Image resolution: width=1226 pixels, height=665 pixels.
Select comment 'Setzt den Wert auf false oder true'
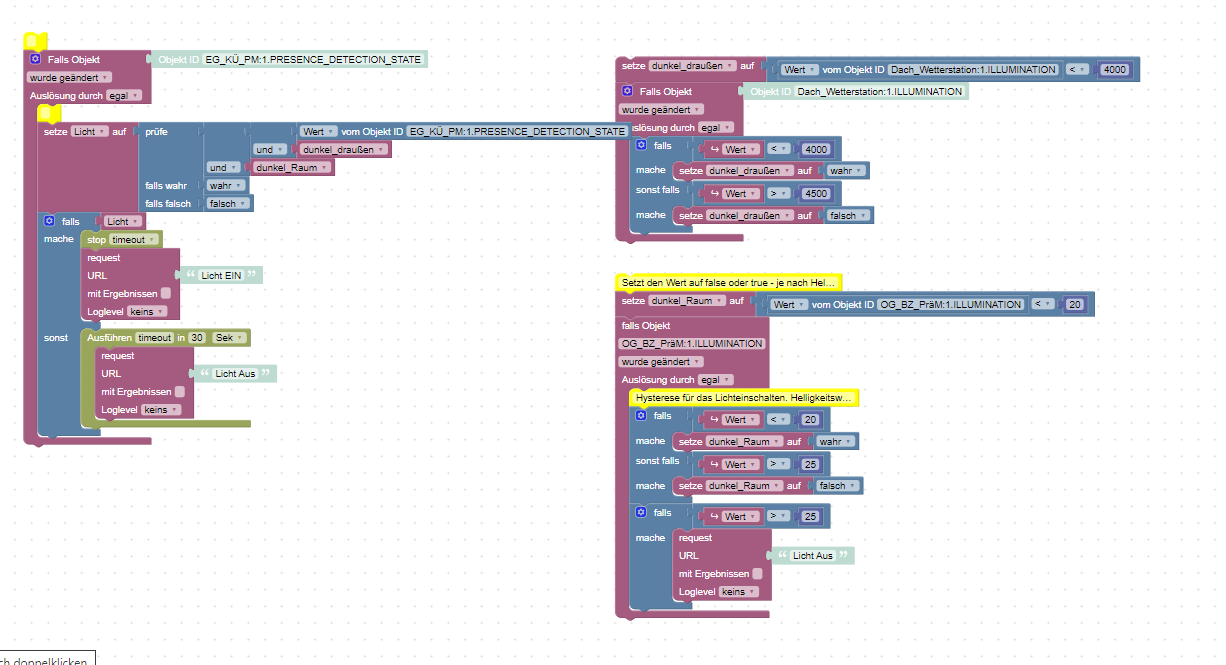[728, 284]
